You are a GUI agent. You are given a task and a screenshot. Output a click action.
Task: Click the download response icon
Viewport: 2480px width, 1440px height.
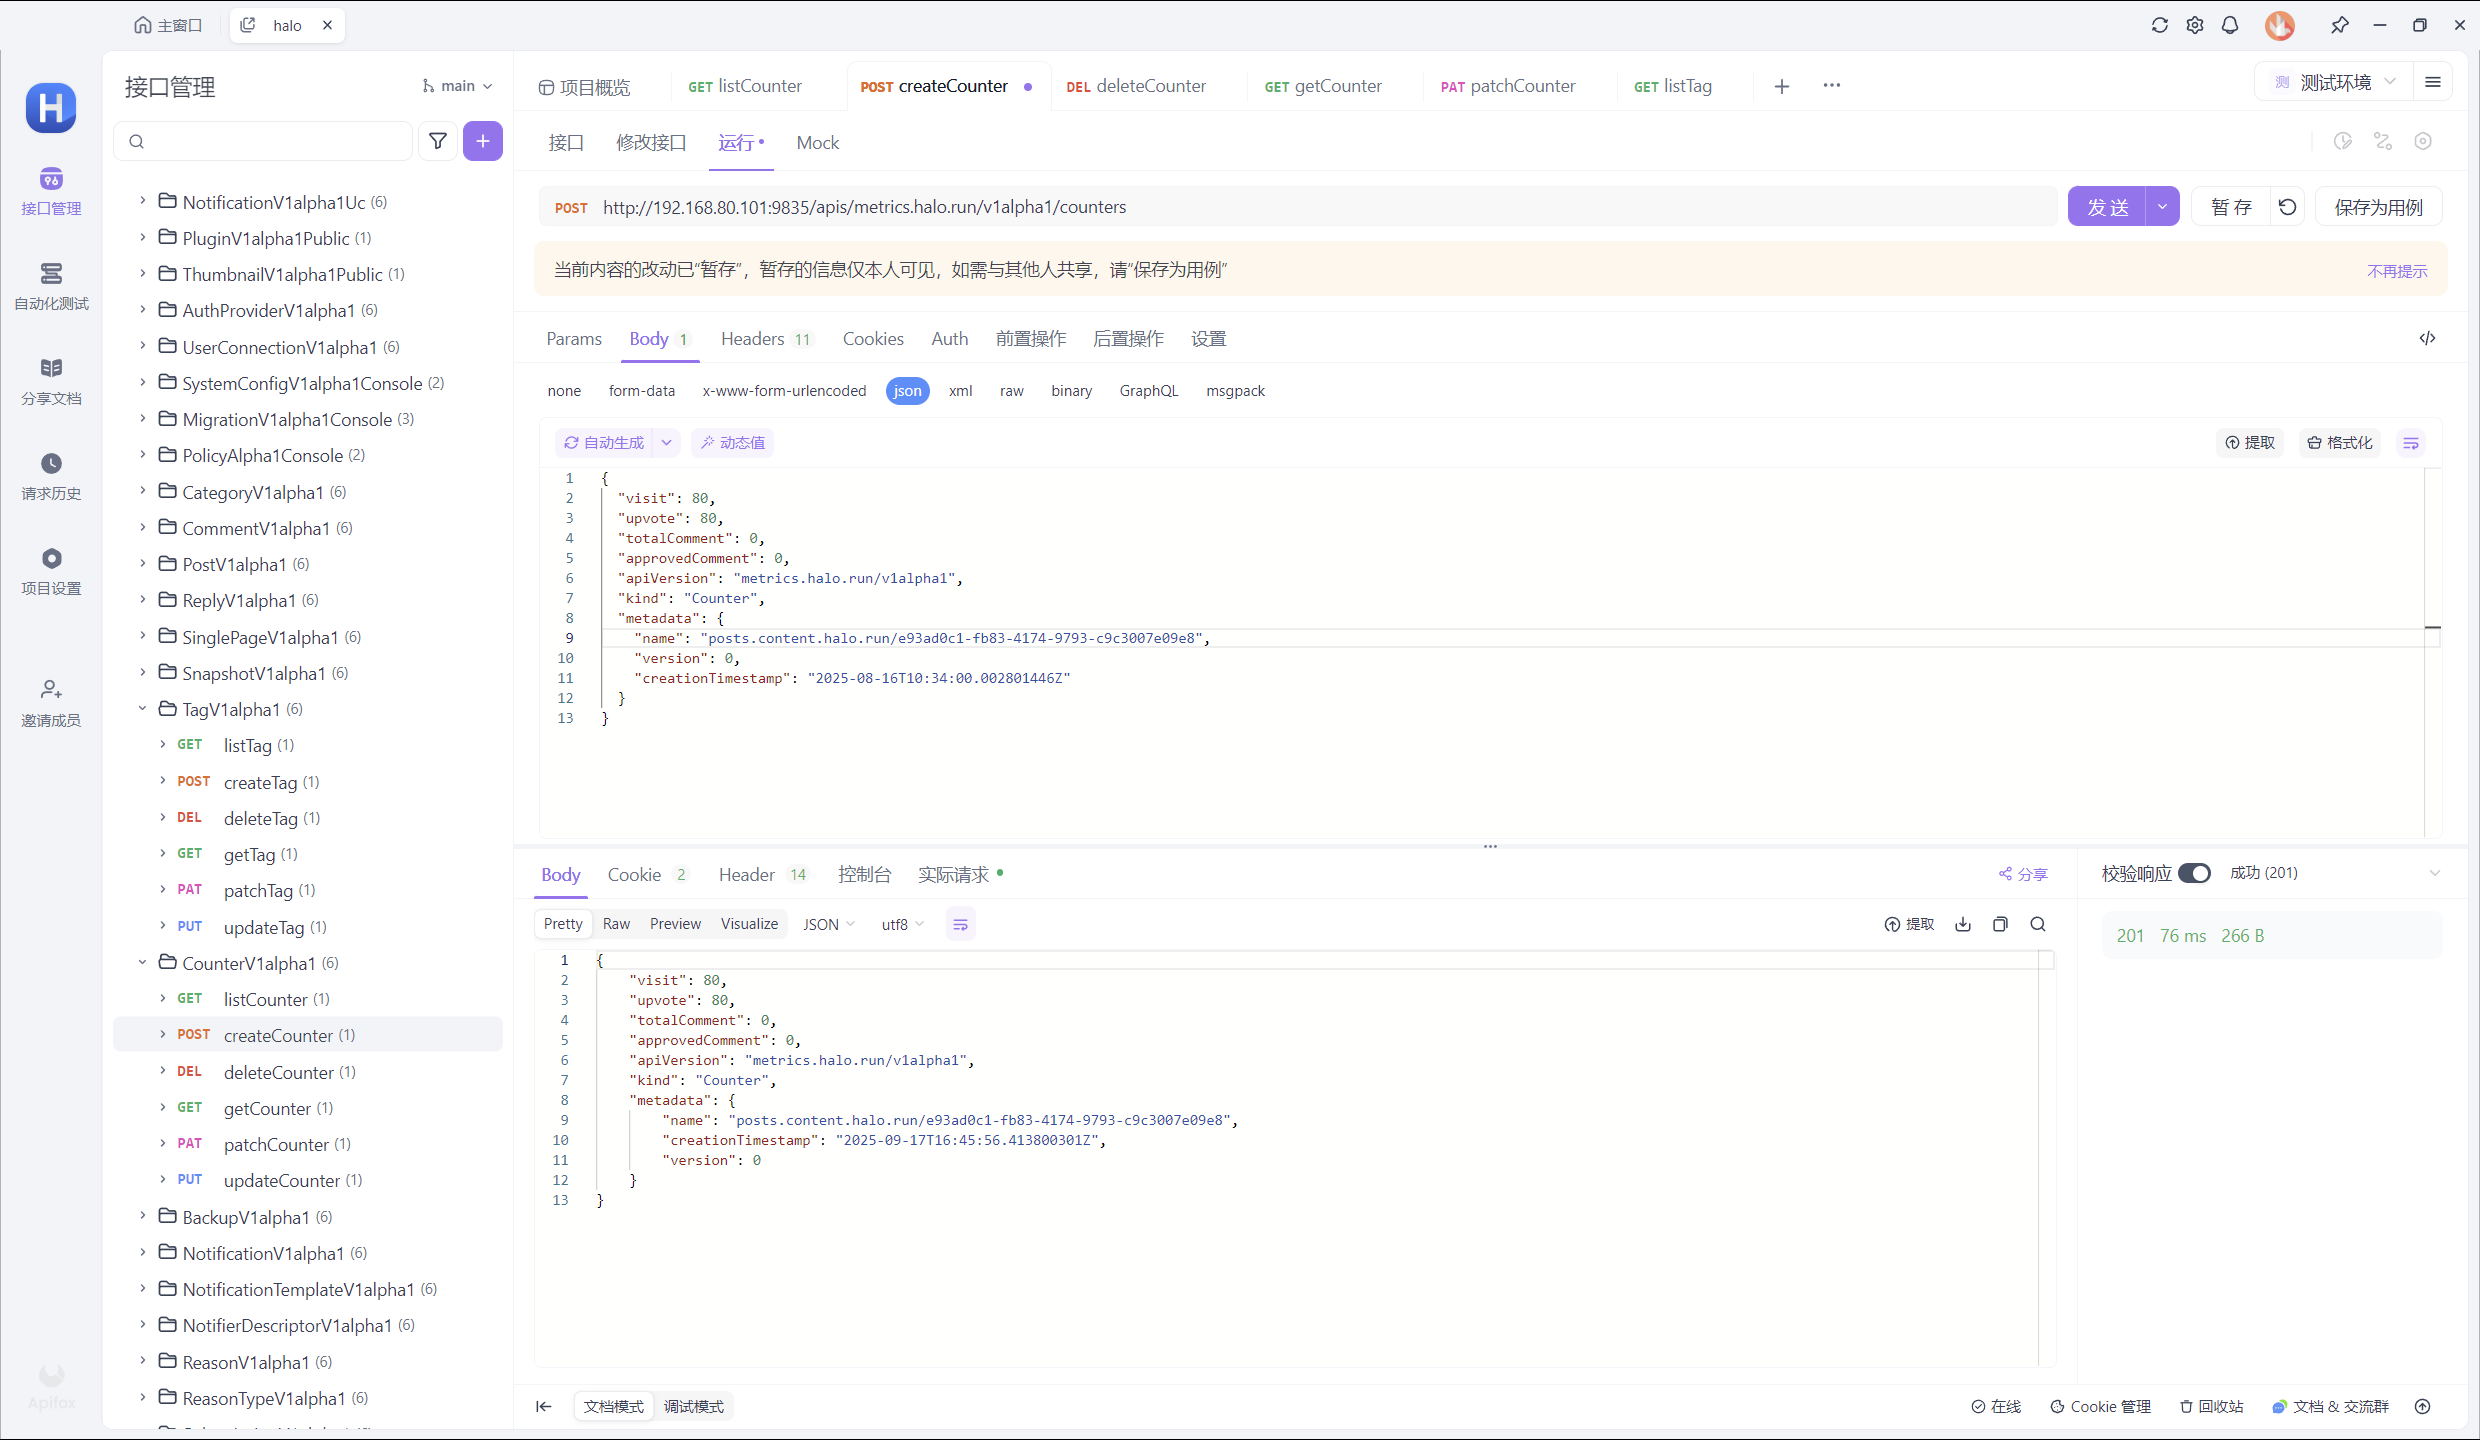(x=1963, y=924)
